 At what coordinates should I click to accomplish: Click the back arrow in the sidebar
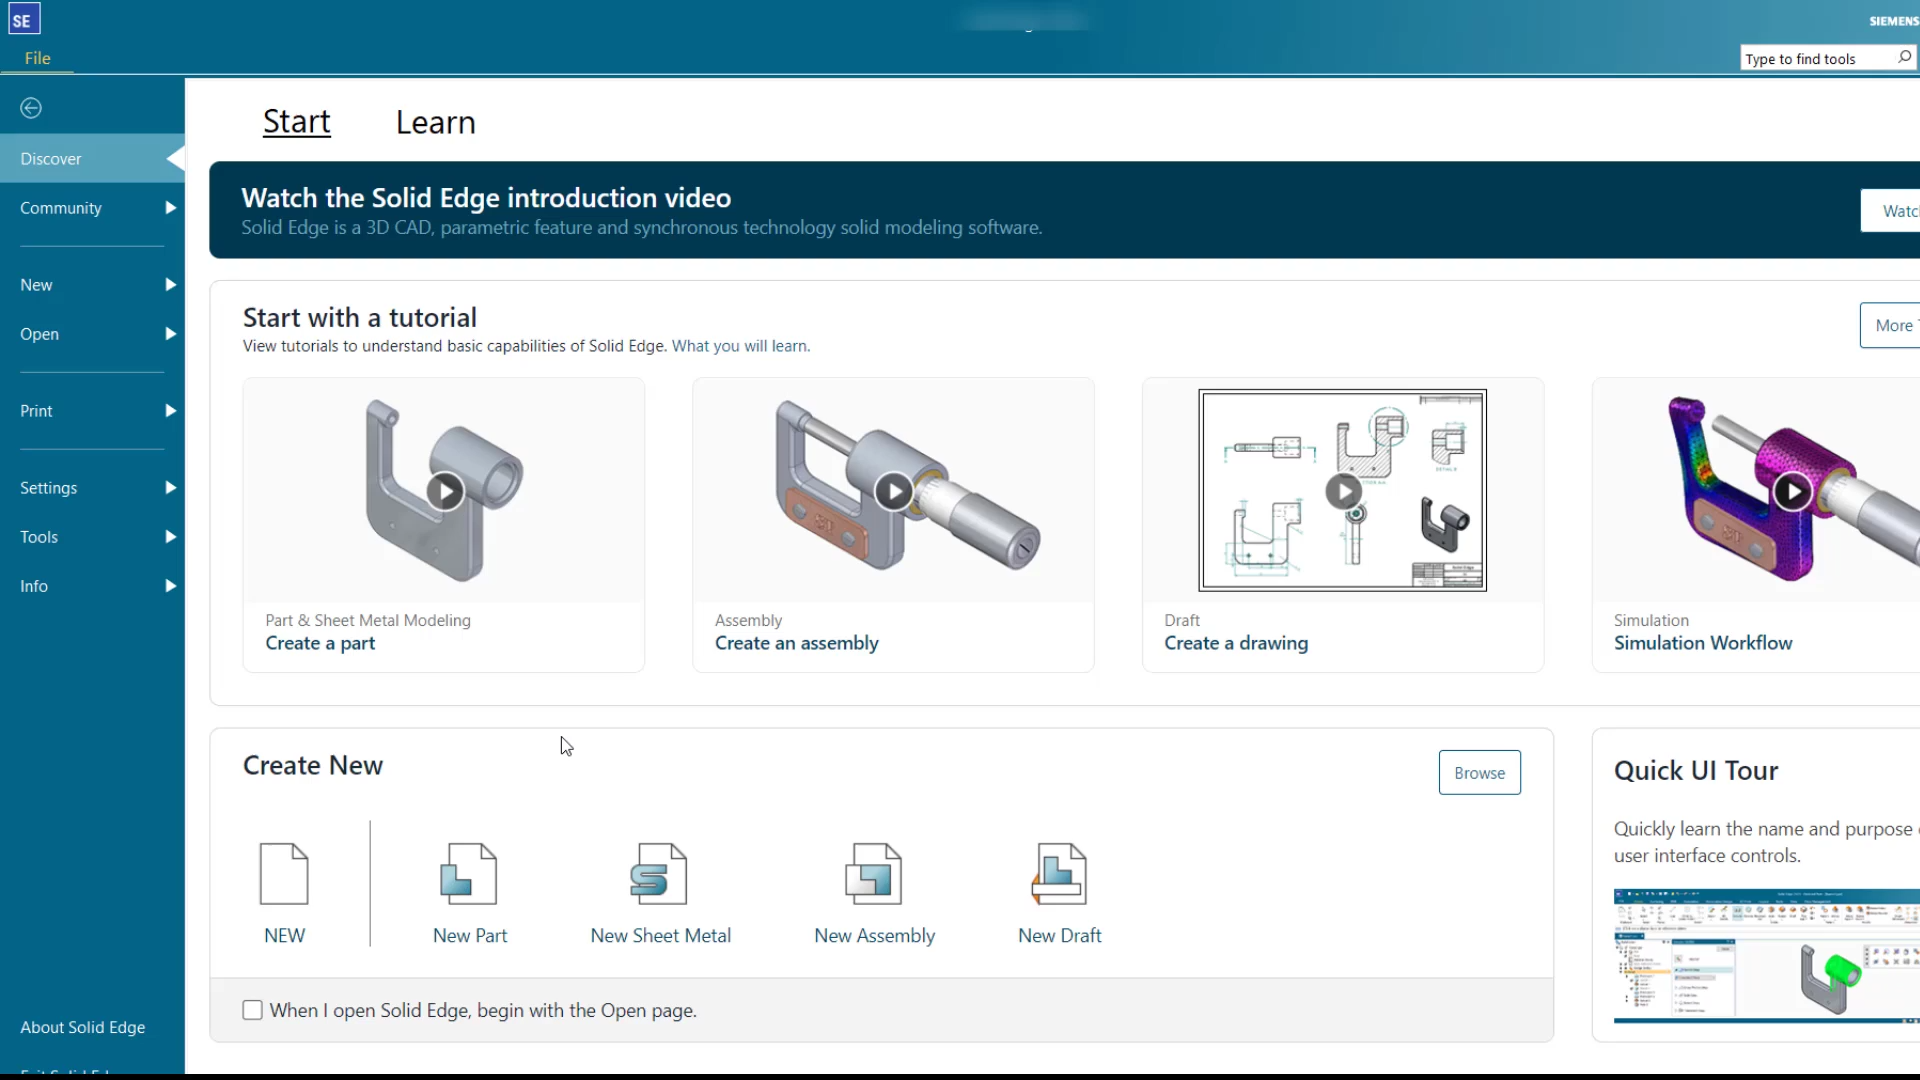[30, 107]
